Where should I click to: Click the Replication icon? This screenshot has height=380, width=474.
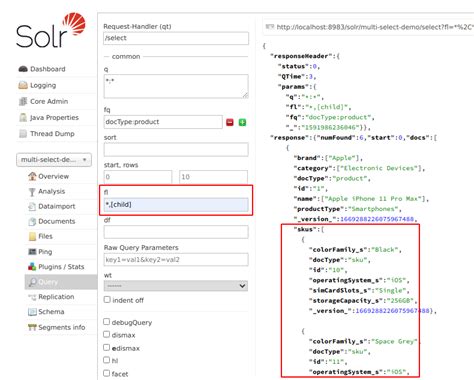pyautogui.click(x=32, y=297)
